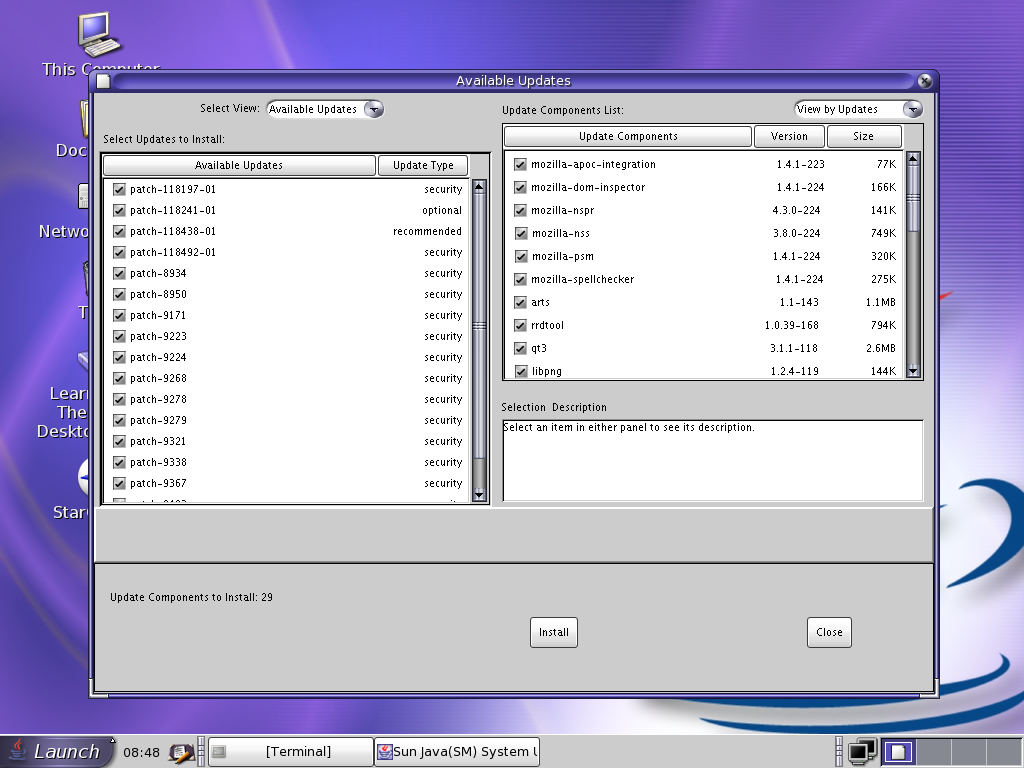Toggle mozilla-apoc-integration checkbox

[x=520, y=165]
